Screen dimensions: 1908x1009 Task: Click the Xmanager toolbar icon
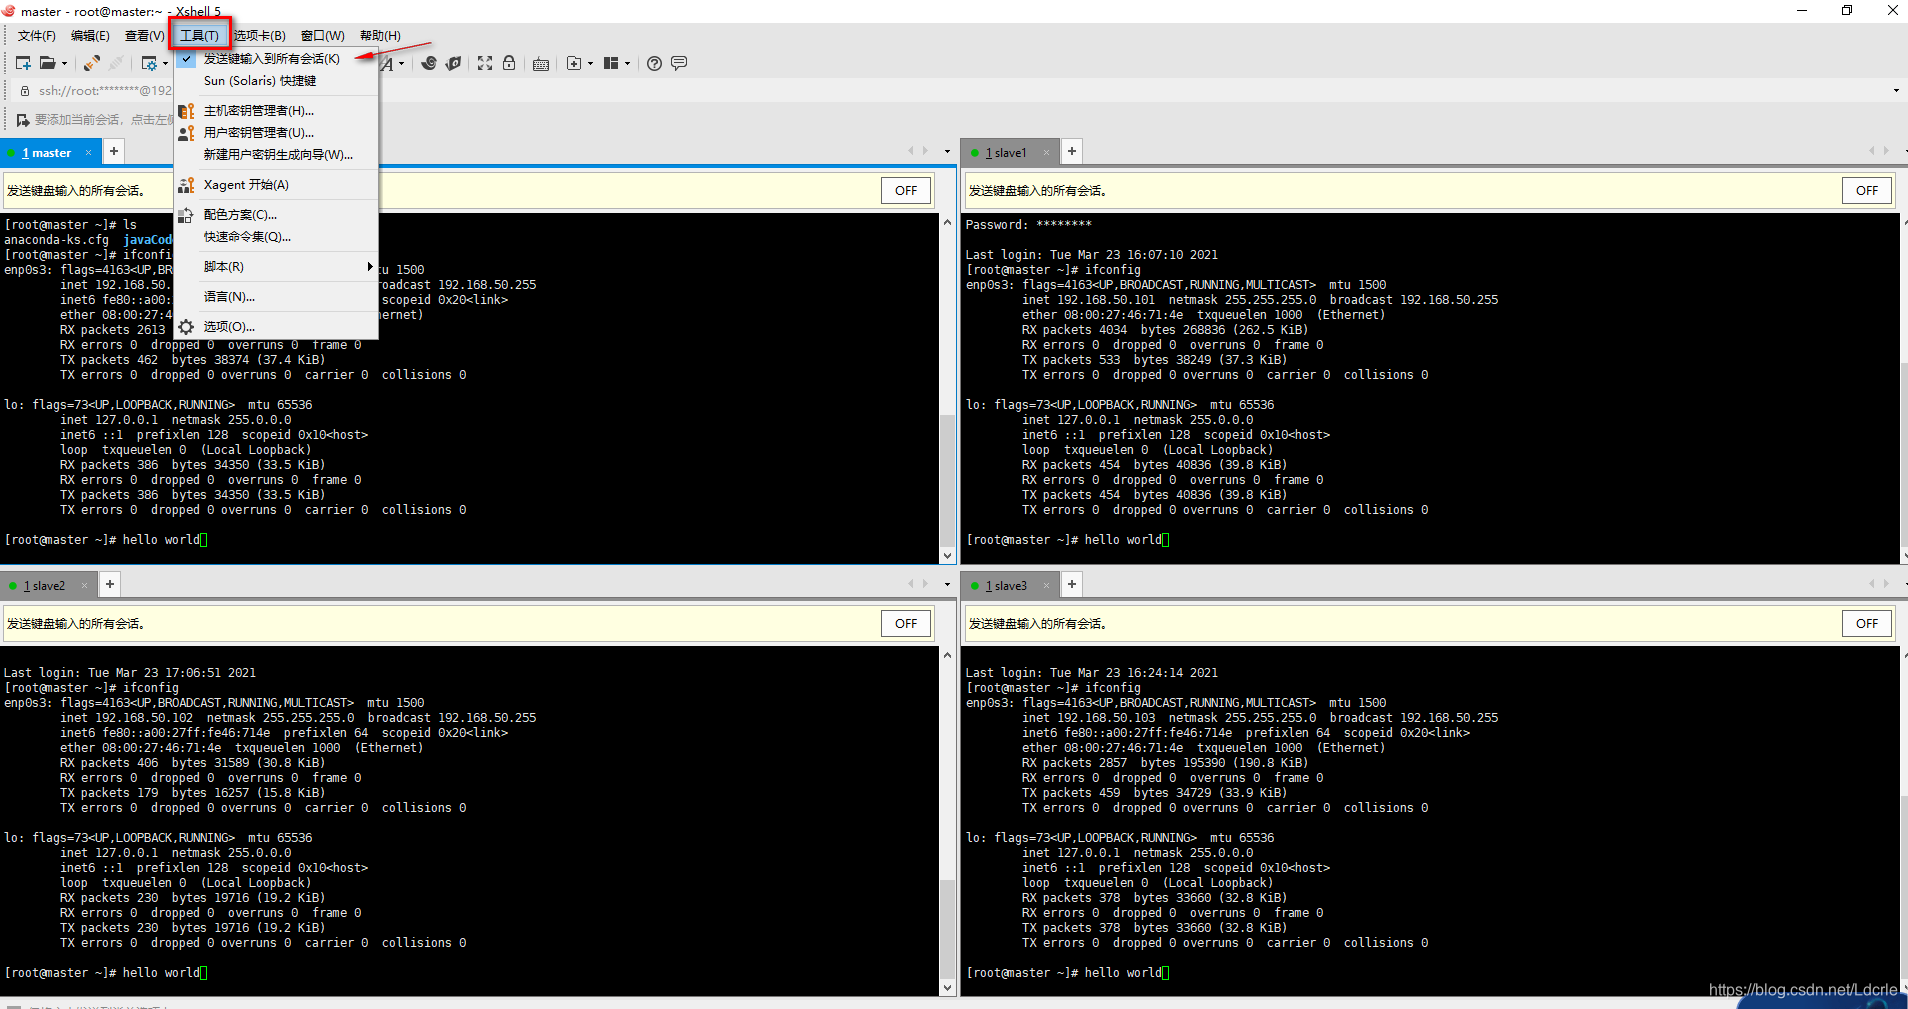click(454, 63)
